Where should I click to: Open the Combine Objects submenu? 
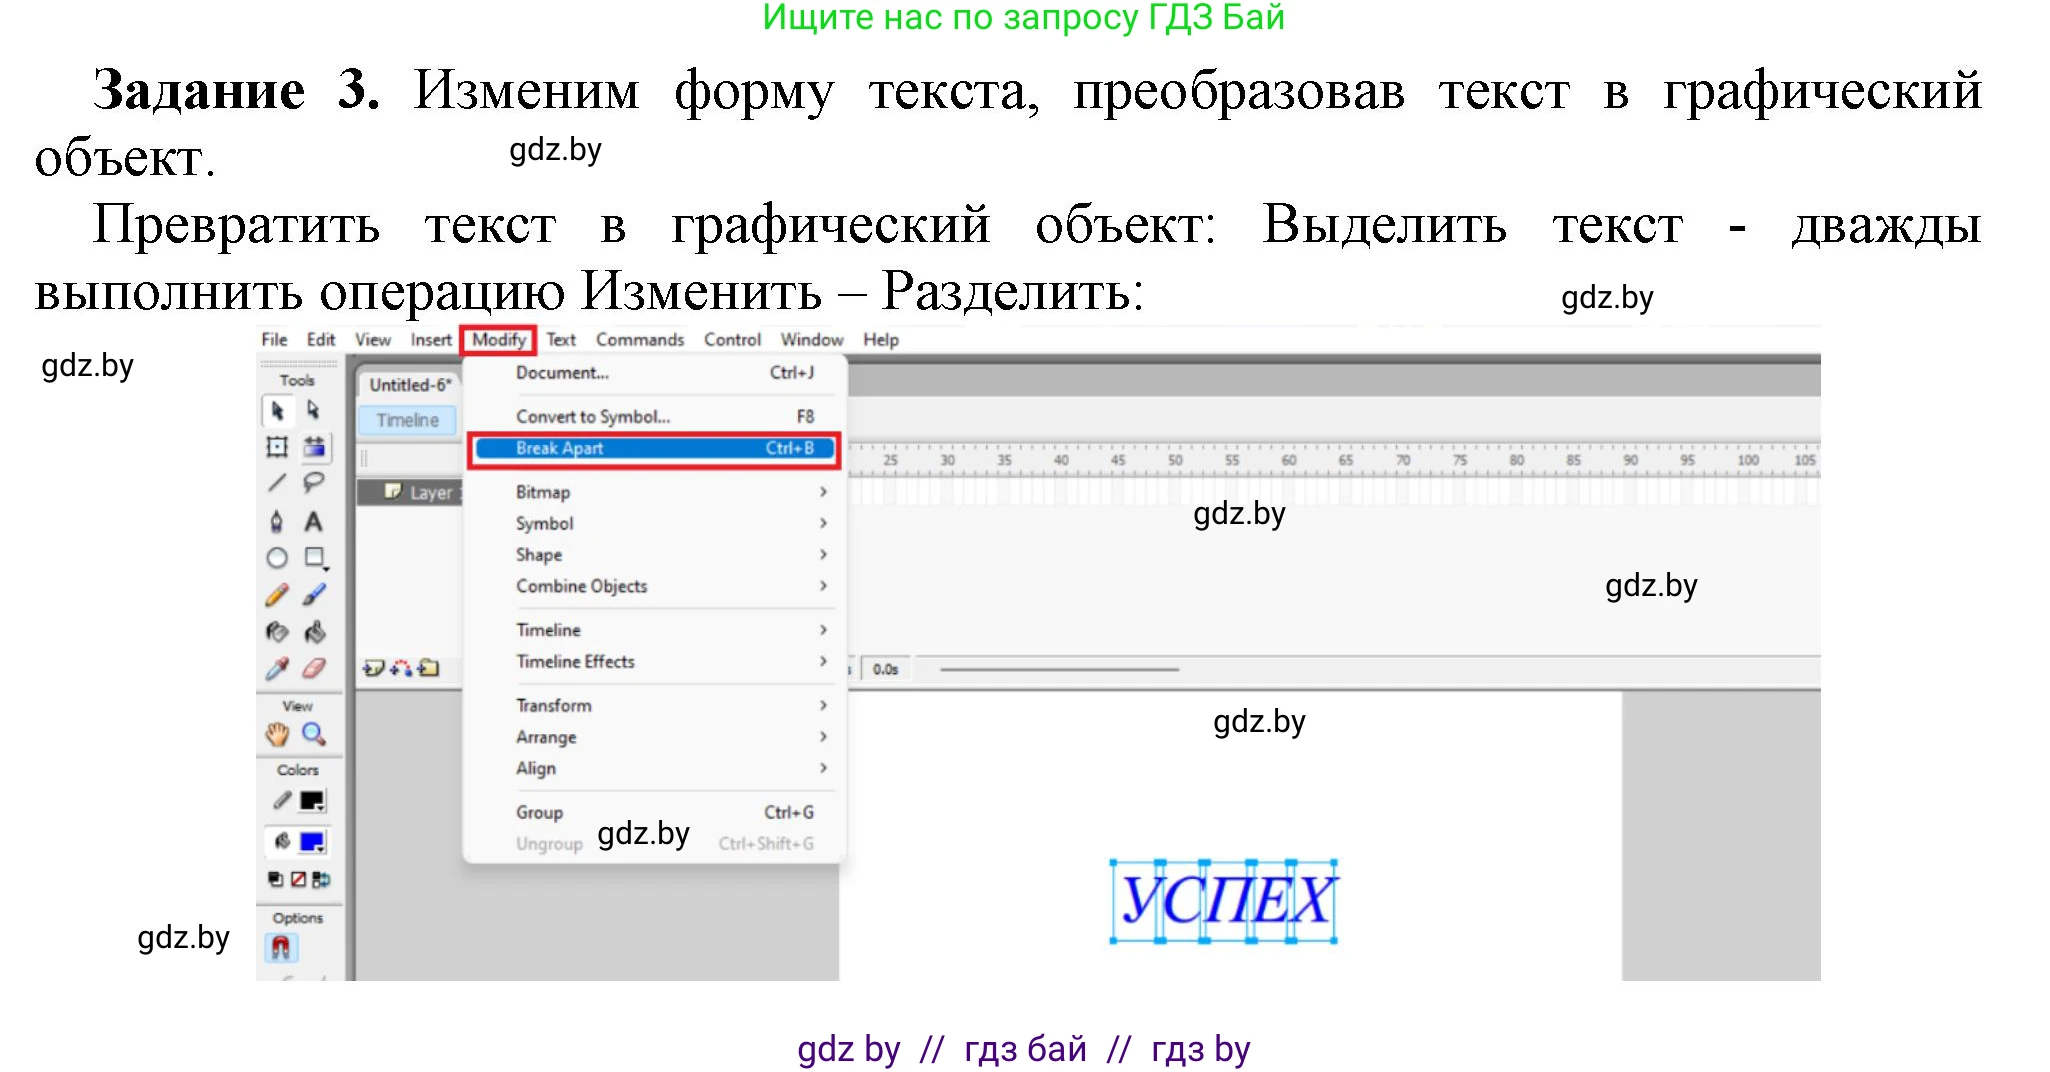click(581, 586)
